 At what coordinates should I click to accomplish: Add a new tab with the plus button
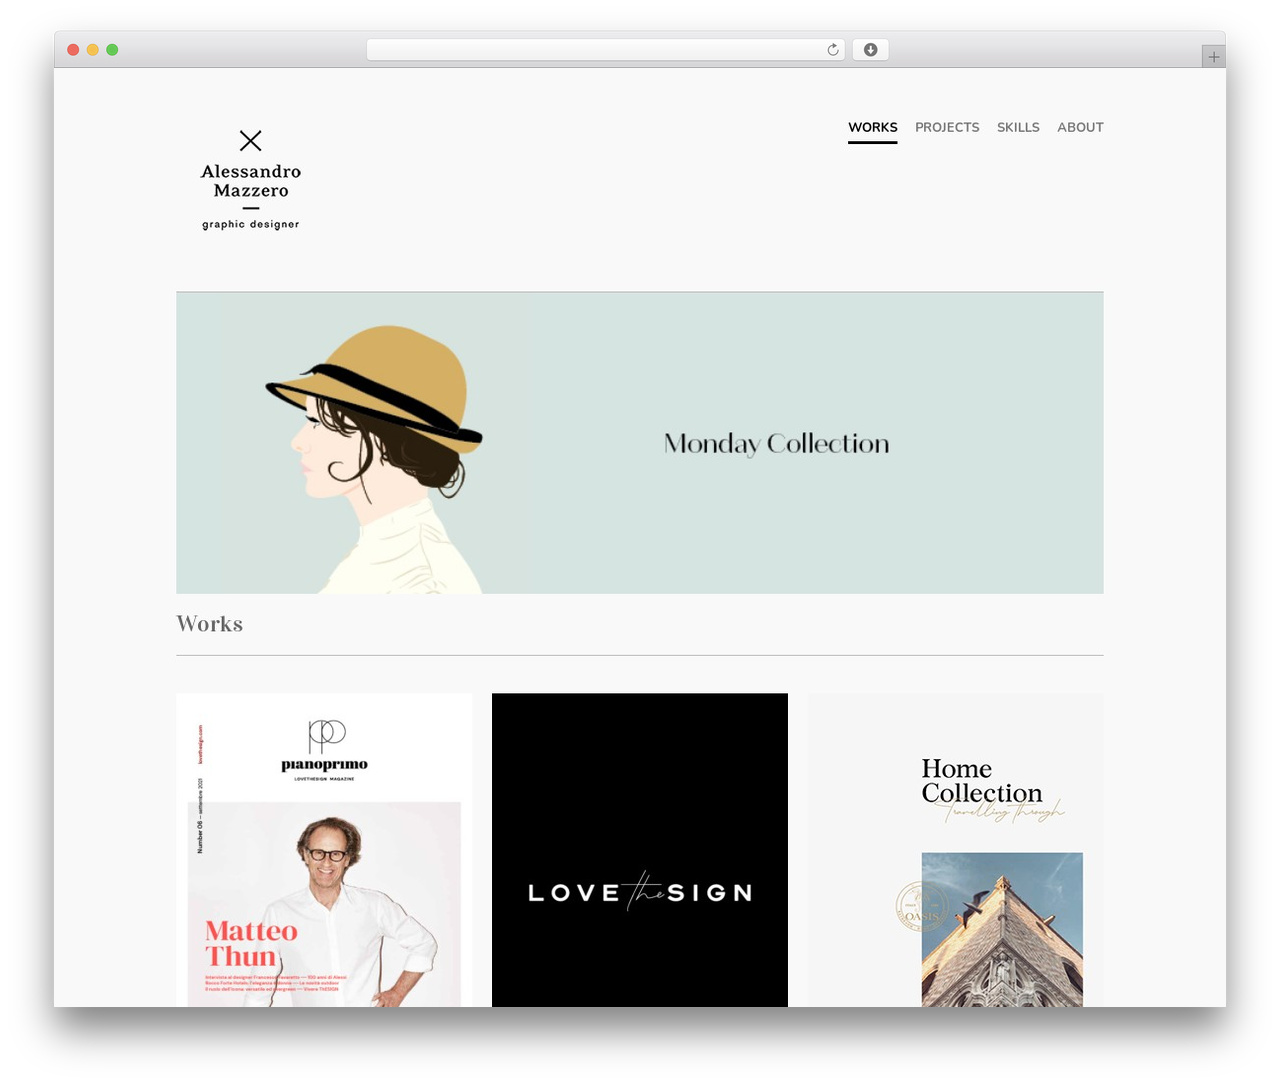pos(1213,57)
